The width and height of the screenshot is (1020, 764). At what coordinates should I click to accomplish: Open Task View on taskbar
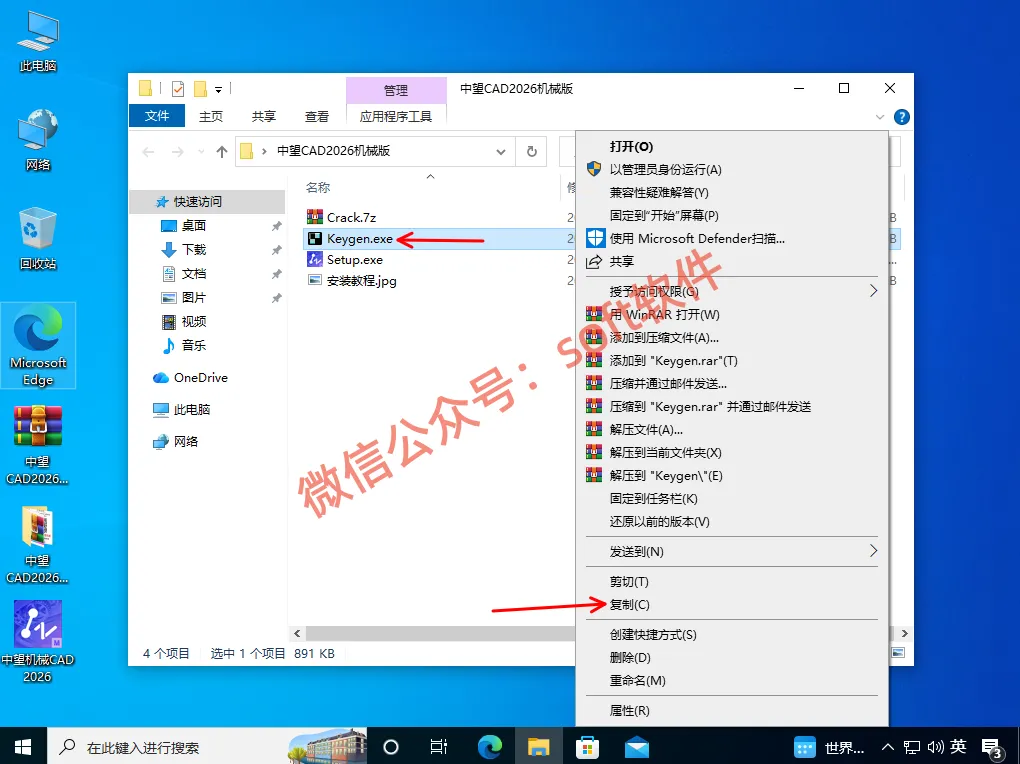pyautogui.click(x=439, y=746)
